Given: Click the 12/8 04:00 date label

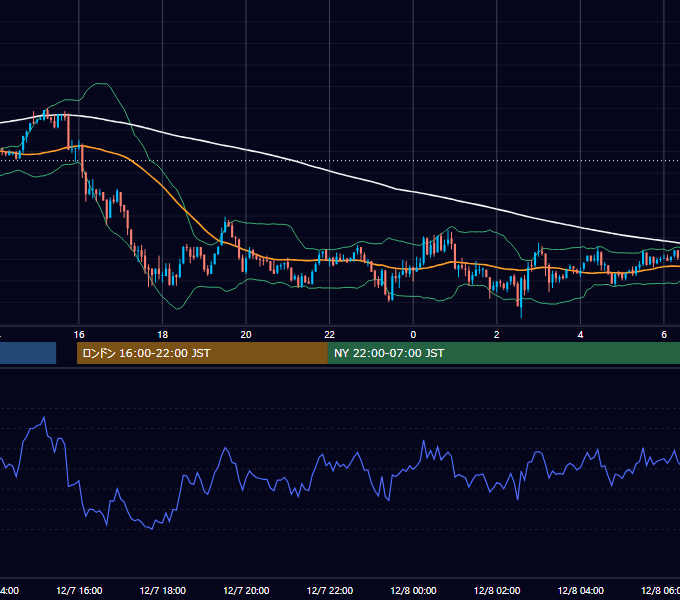Looking at the screenshot, I should click(581, 591).
